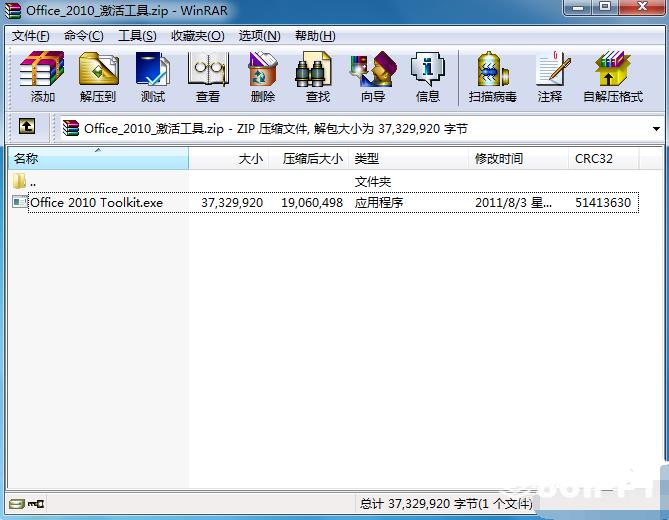The image size is (669, 520).
Task: Open the 选项(N) options menu
Action: [259, 35]
